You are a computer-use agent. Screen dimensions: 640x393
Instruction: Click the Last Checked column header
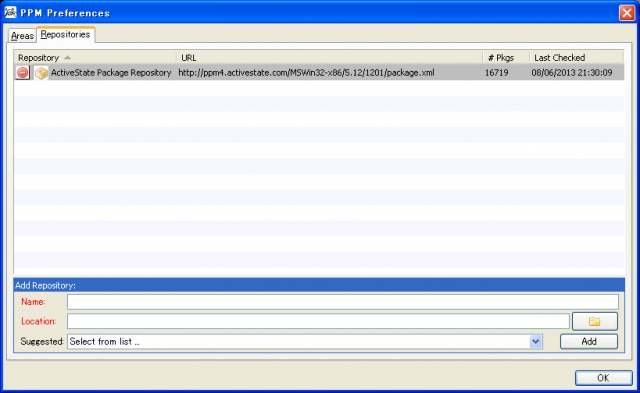coord(576,58)
